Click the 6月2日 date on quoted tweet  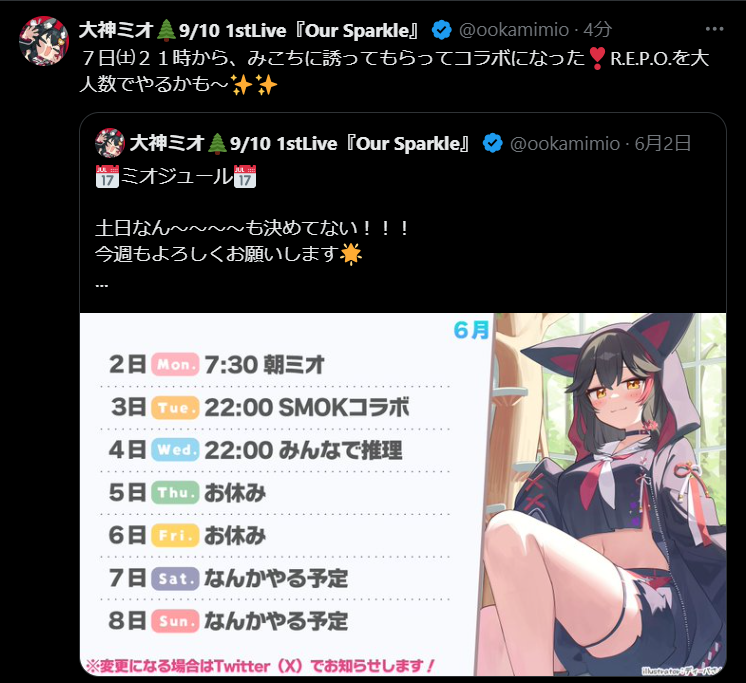663,143
